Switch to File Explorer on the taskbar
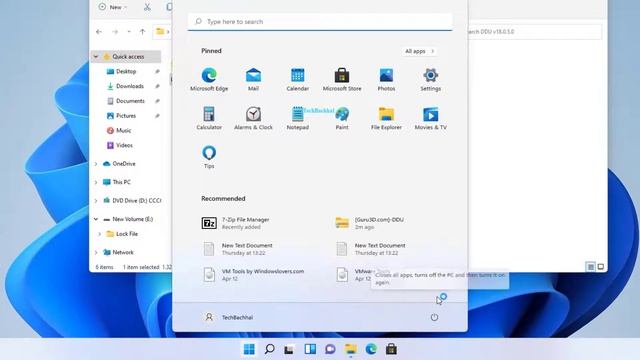Image resolution: width=640 pixels, height=360 pixels. tap(351, 349)
